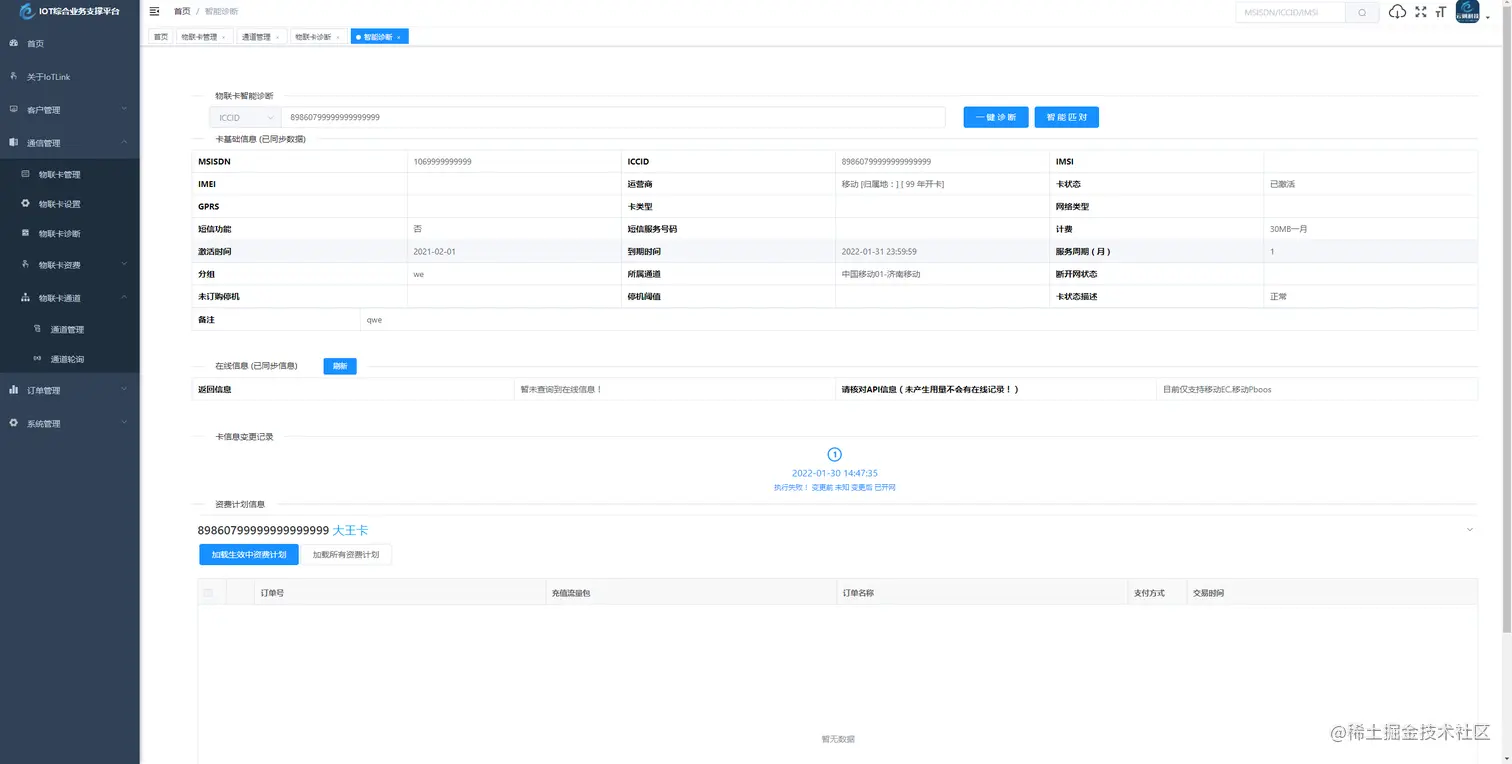Click the 通道轮询 link icon in sidebar
Screen dimensions: 1512x764
(x=37, y=358)
